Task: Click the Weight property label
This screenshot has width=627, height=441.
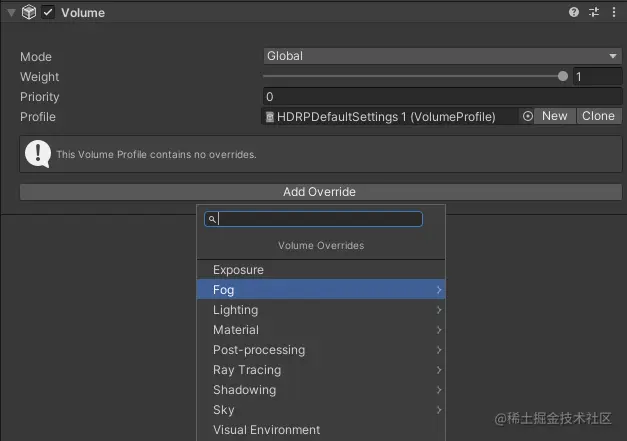Action: point(40,77)
